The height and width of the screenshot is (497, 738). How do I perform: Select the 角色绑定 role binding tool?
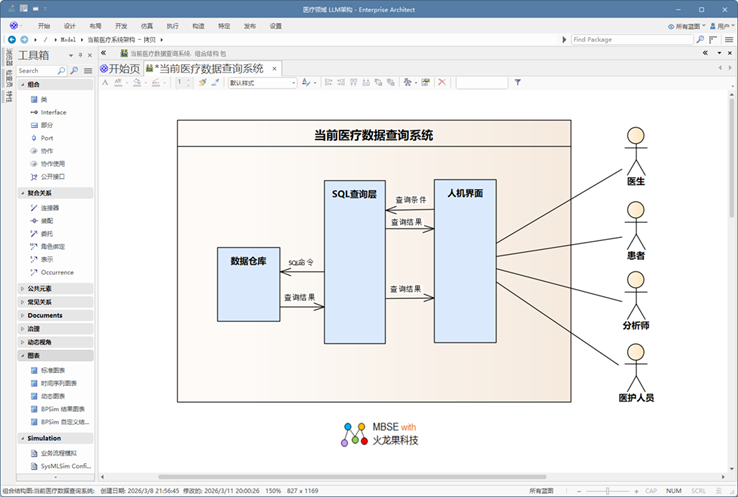pos(53,246)
